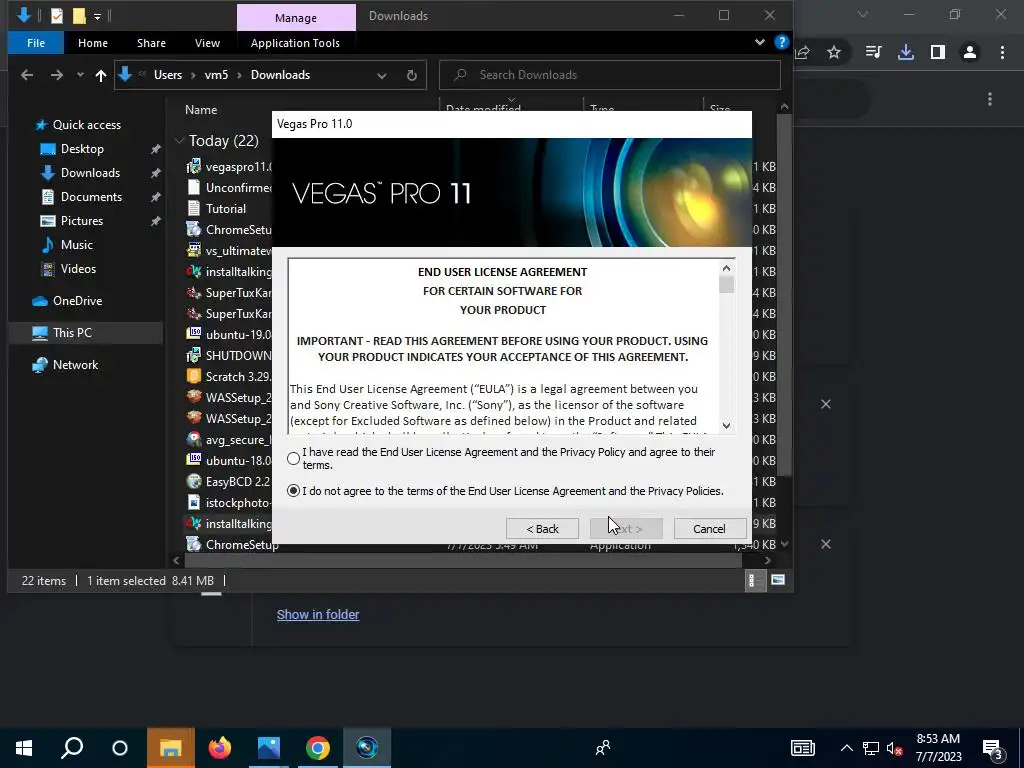The image size is (1024, 768).
Task: Open Music in navigation pane
Action: tap(76, 245)
